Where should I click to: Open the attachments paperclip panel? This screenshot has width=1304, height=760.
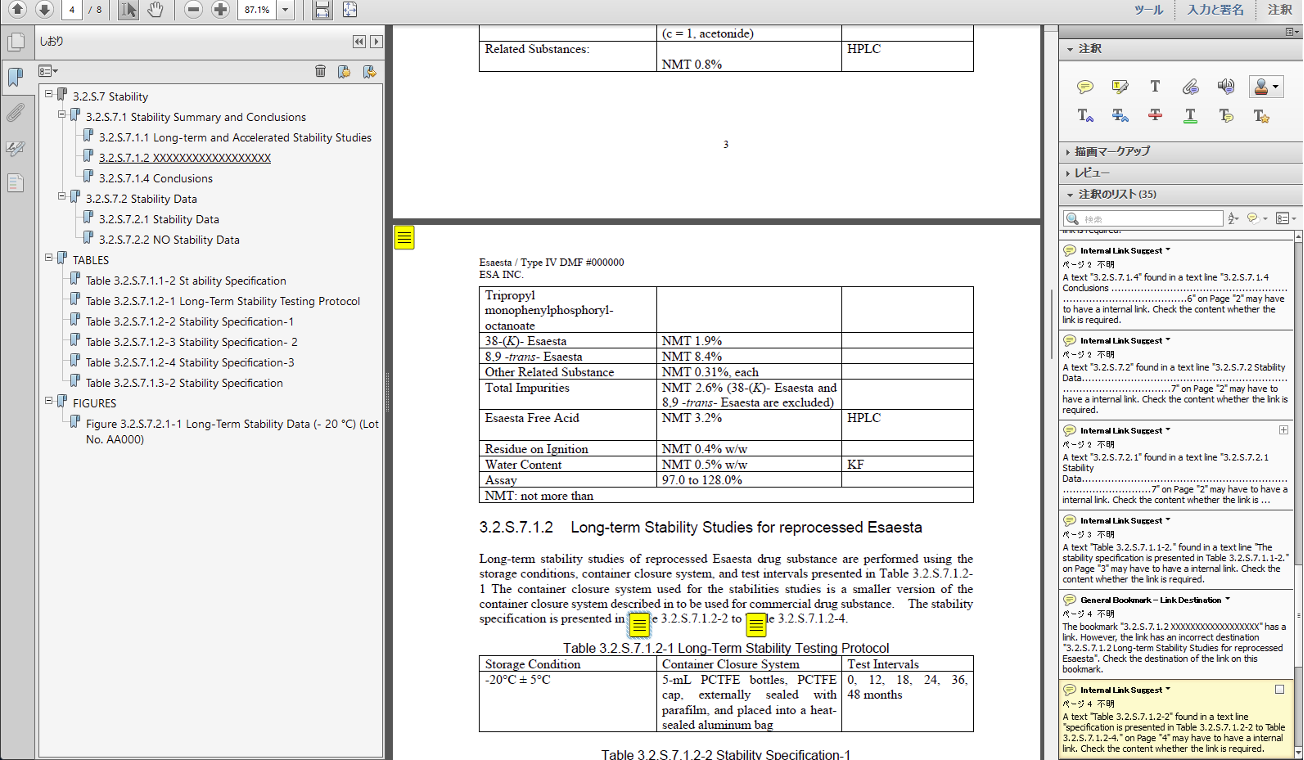tap(15, 112)
